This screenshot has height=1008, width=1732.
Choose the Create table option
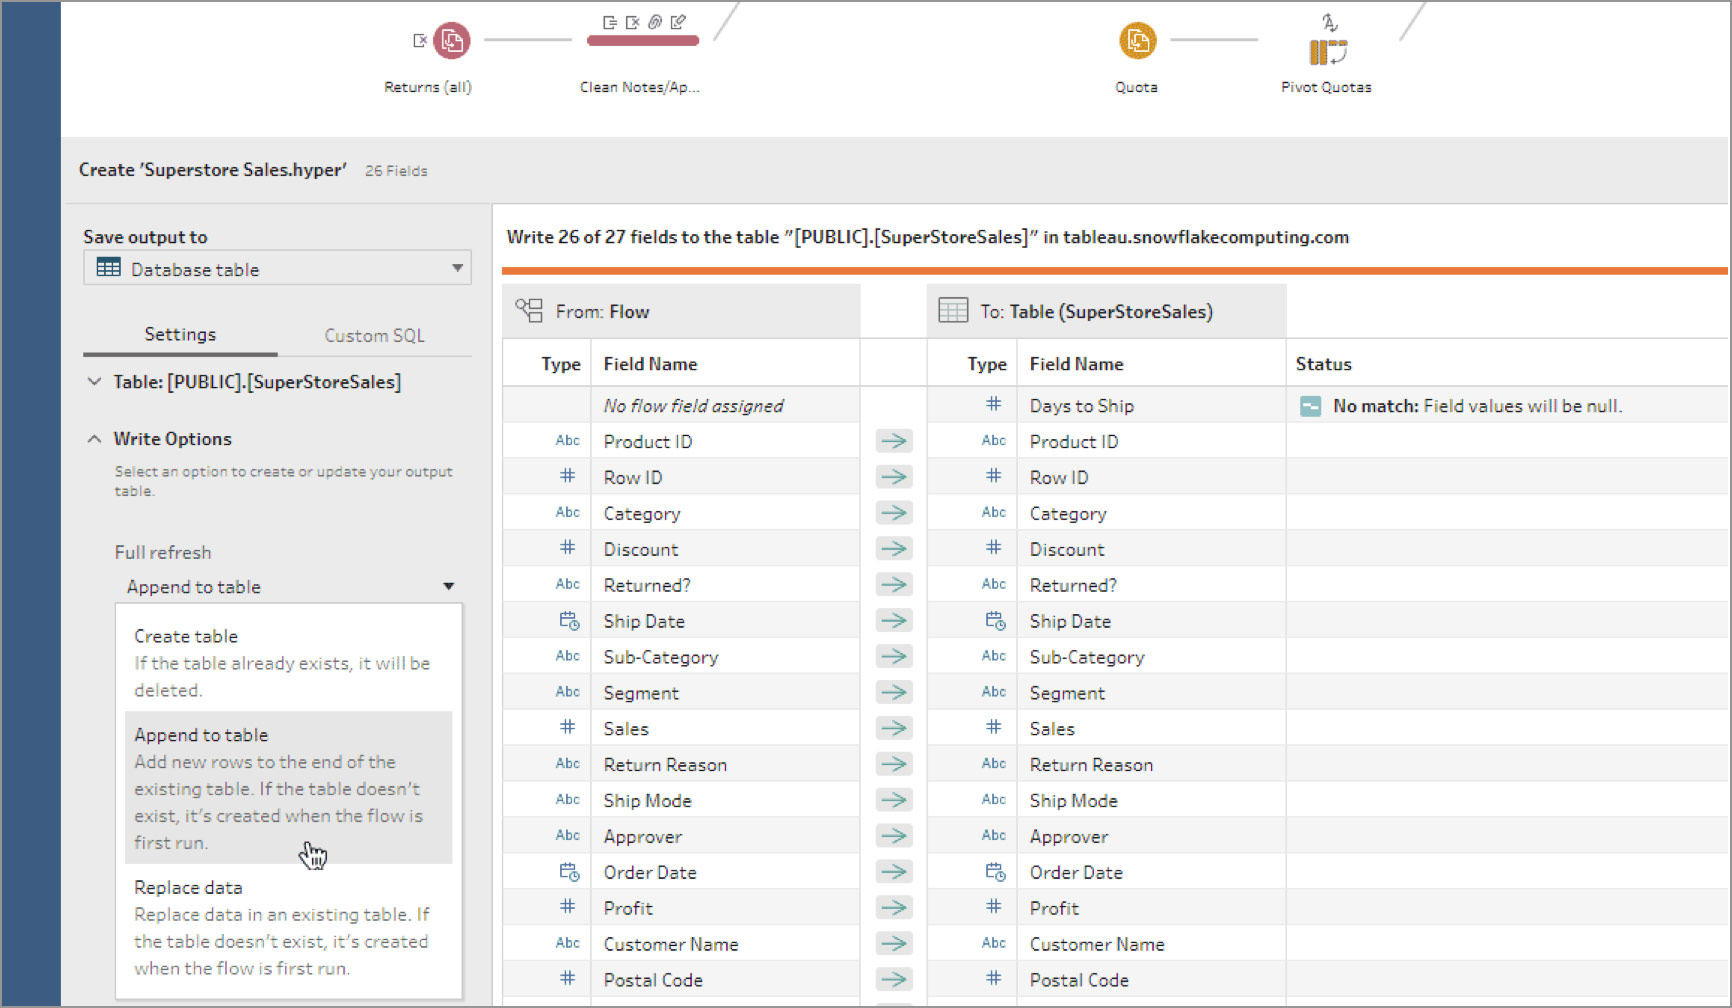coord(289,662)
